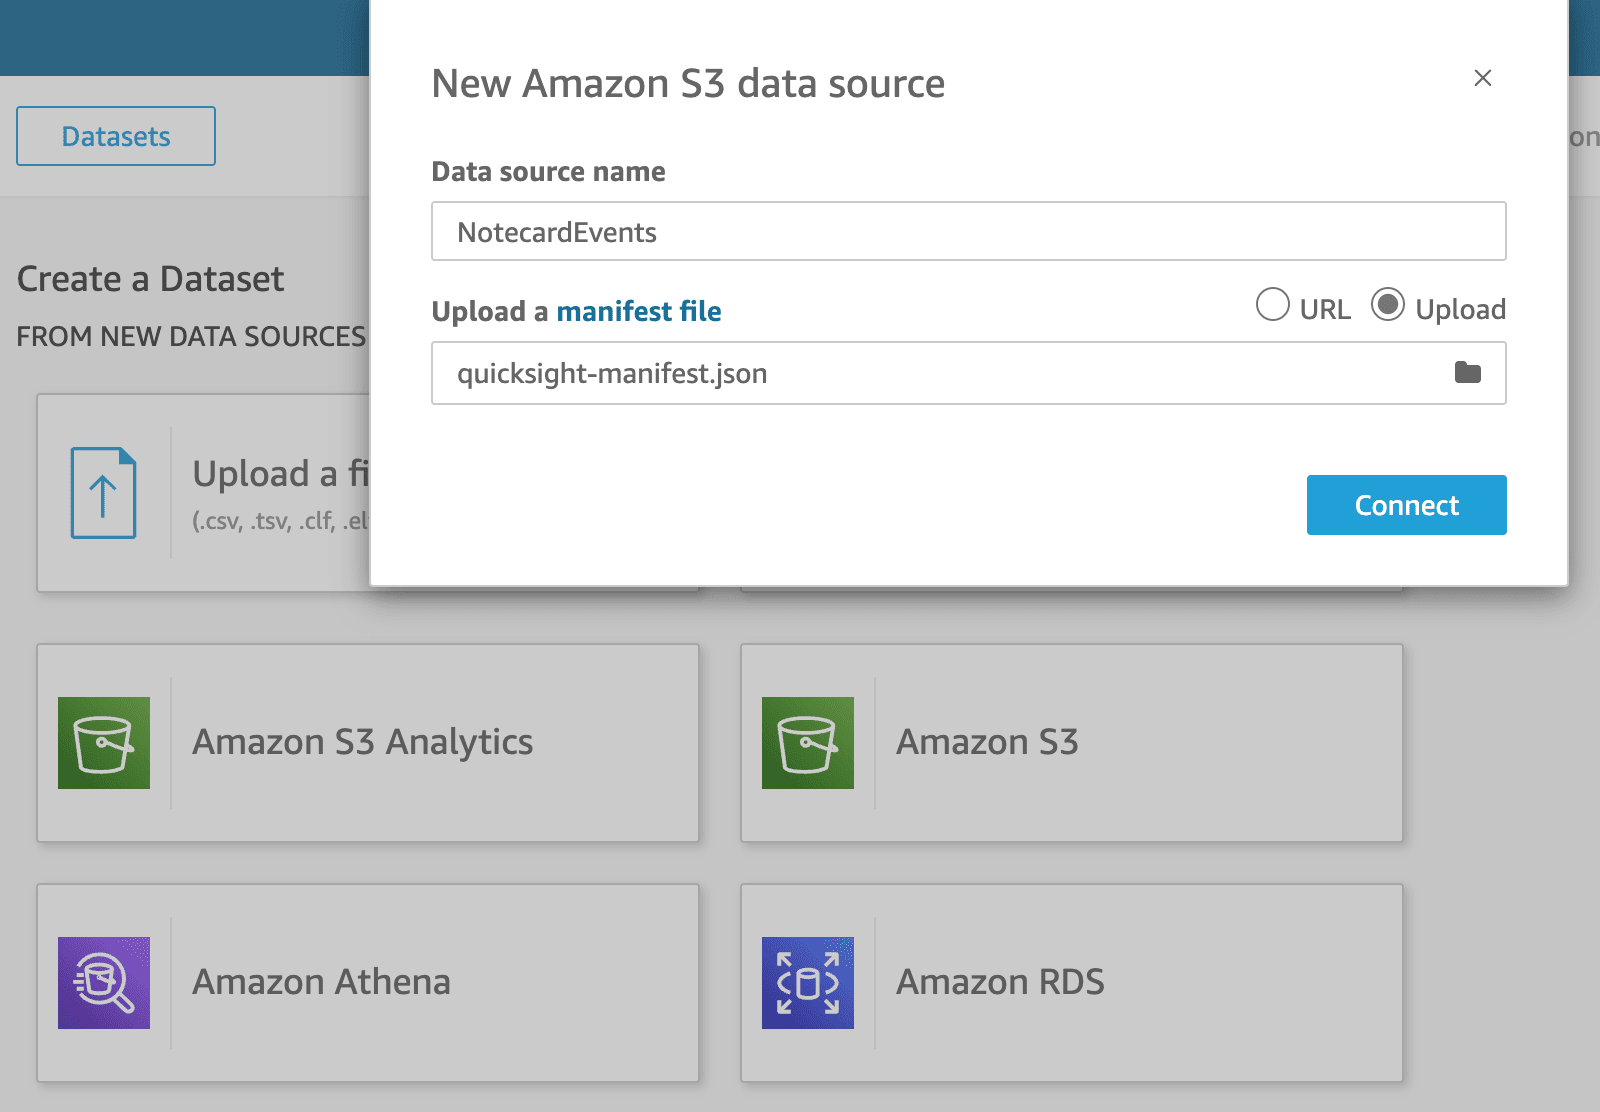Click the New Amazon S3 data source title
The height and width of the screenshot is (1112, 1600).
click(688, 84)
